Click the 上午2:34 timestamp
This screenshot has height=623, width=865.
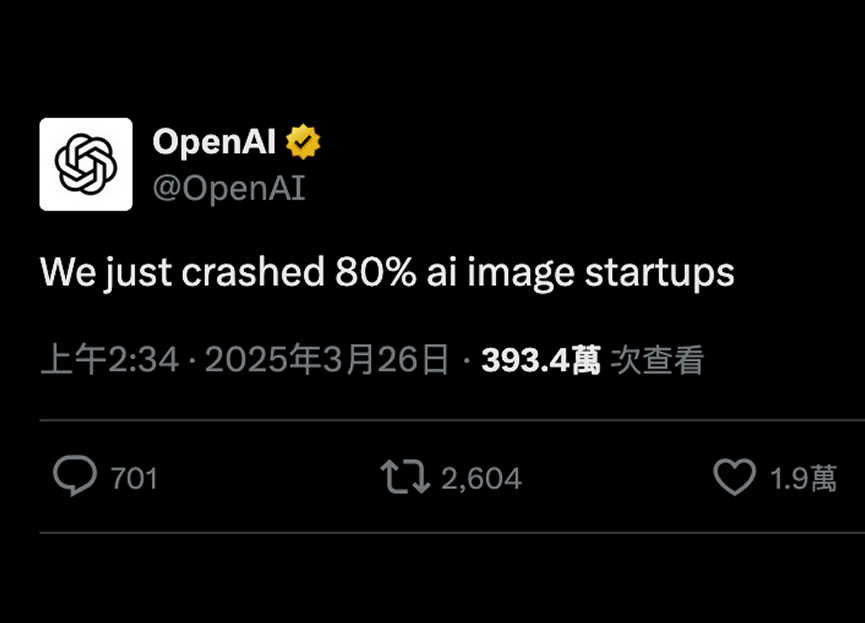point(109,360)
